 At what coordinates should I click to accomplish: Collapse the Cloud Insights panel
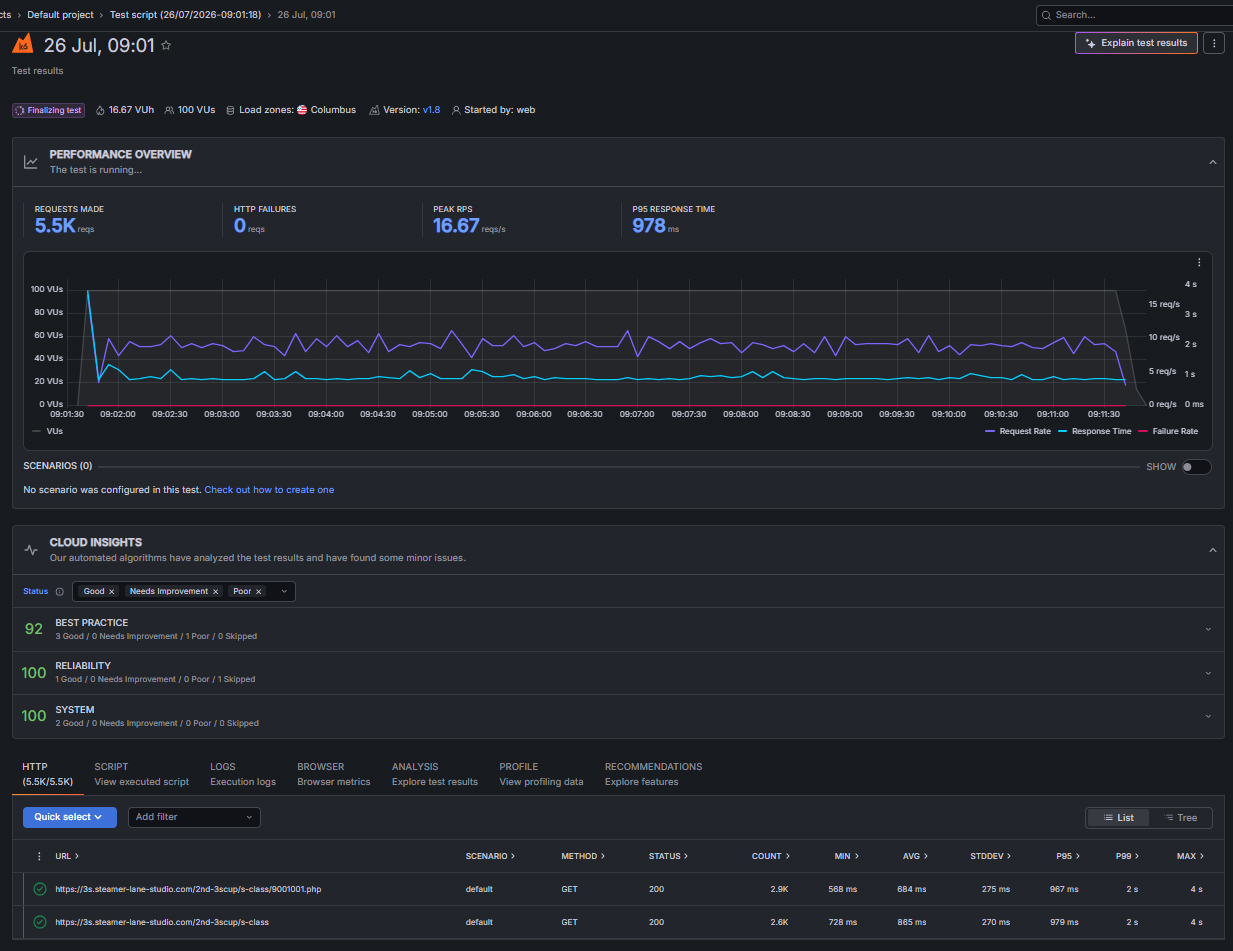(1212, 550)
